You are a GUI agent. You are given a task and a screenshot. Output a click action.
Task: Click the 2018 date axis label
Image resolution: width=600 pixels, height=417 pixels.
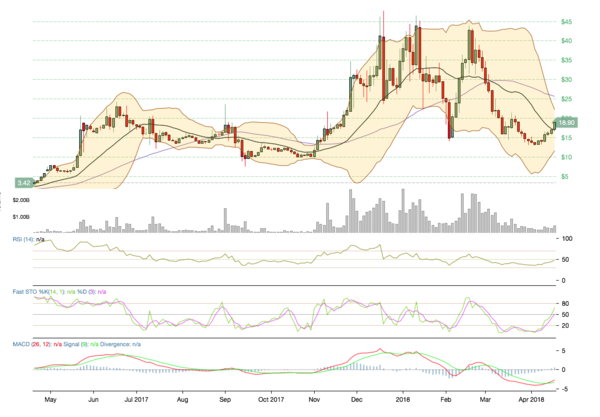403,400
